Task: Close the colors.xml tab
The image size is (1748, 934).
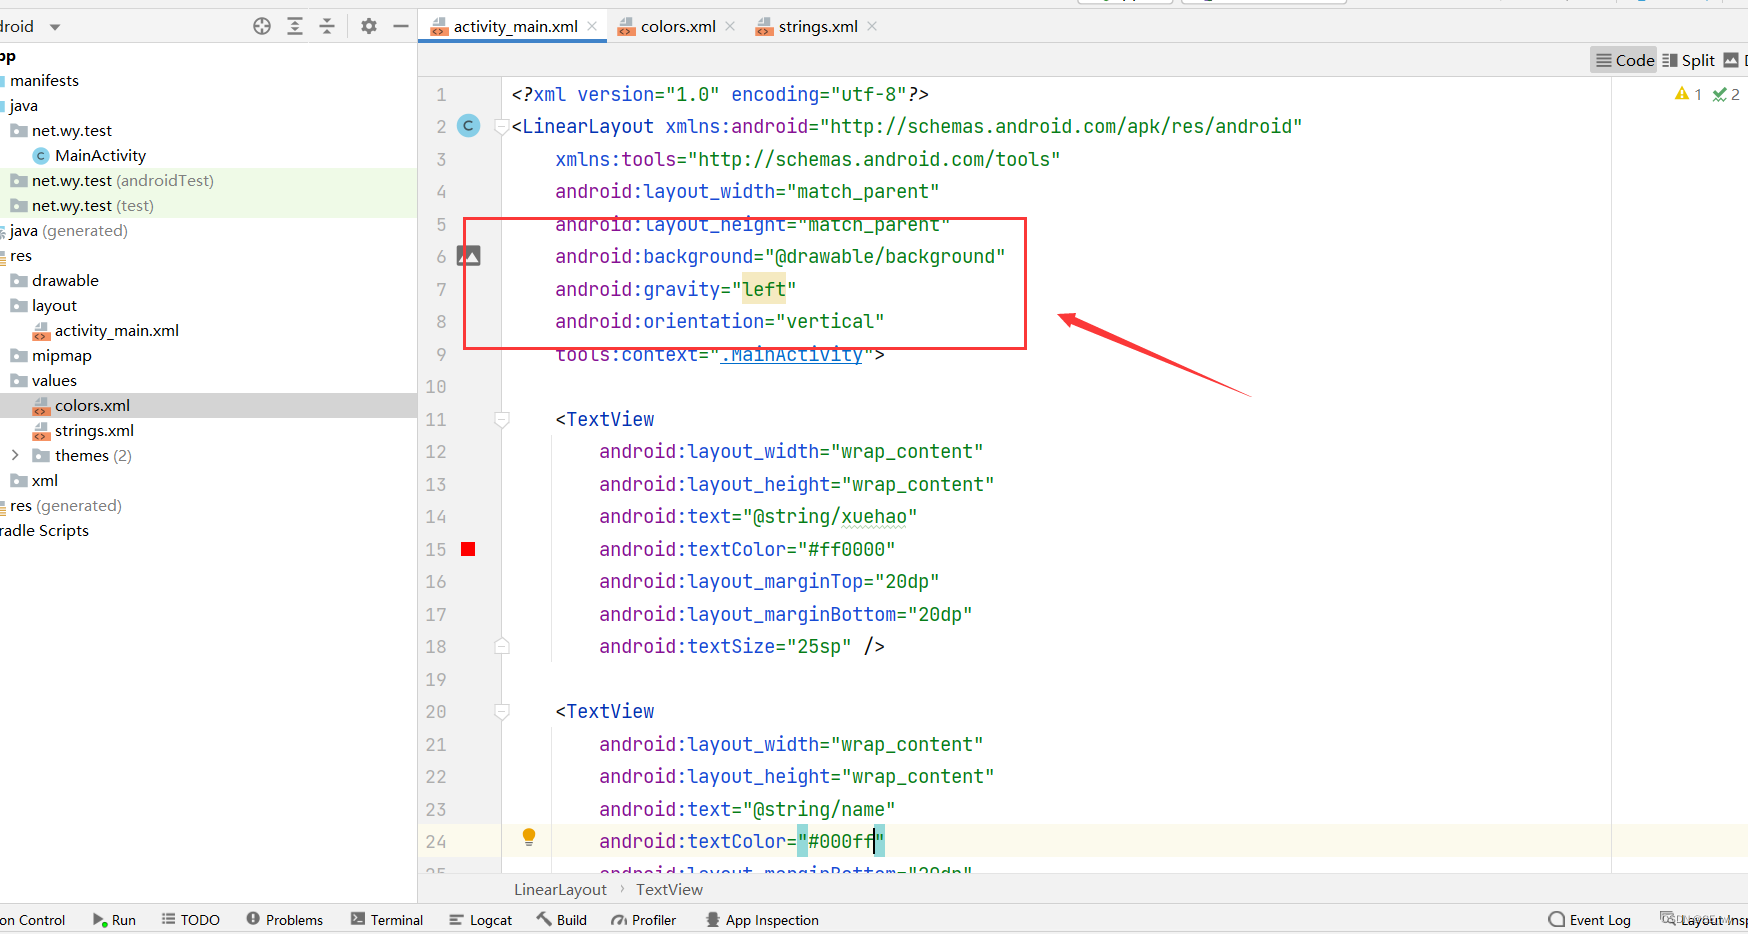Action: [730, 26]
